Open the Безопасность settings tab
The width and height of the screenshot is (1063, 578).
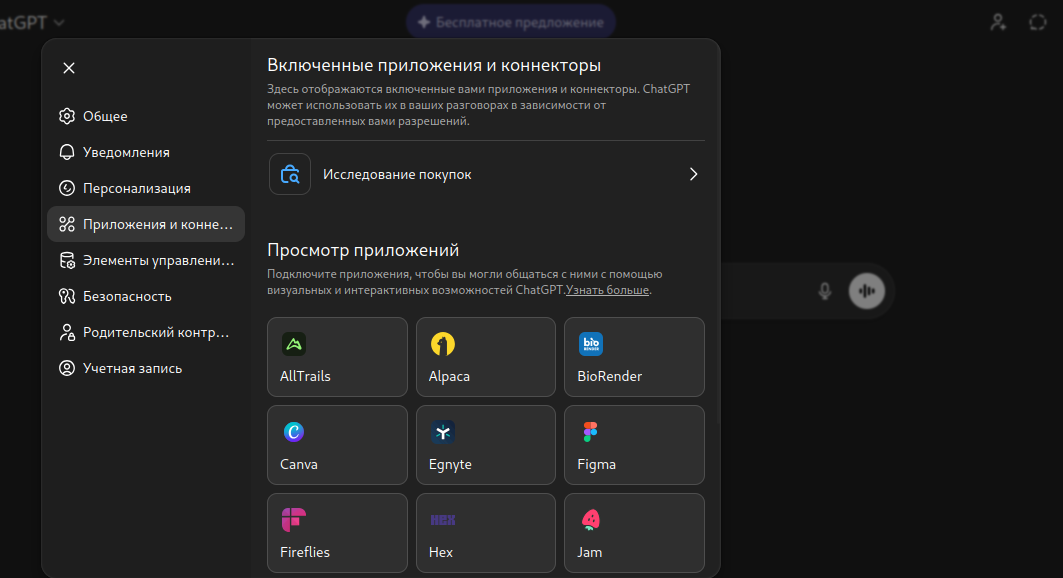[x=127, y=296]
